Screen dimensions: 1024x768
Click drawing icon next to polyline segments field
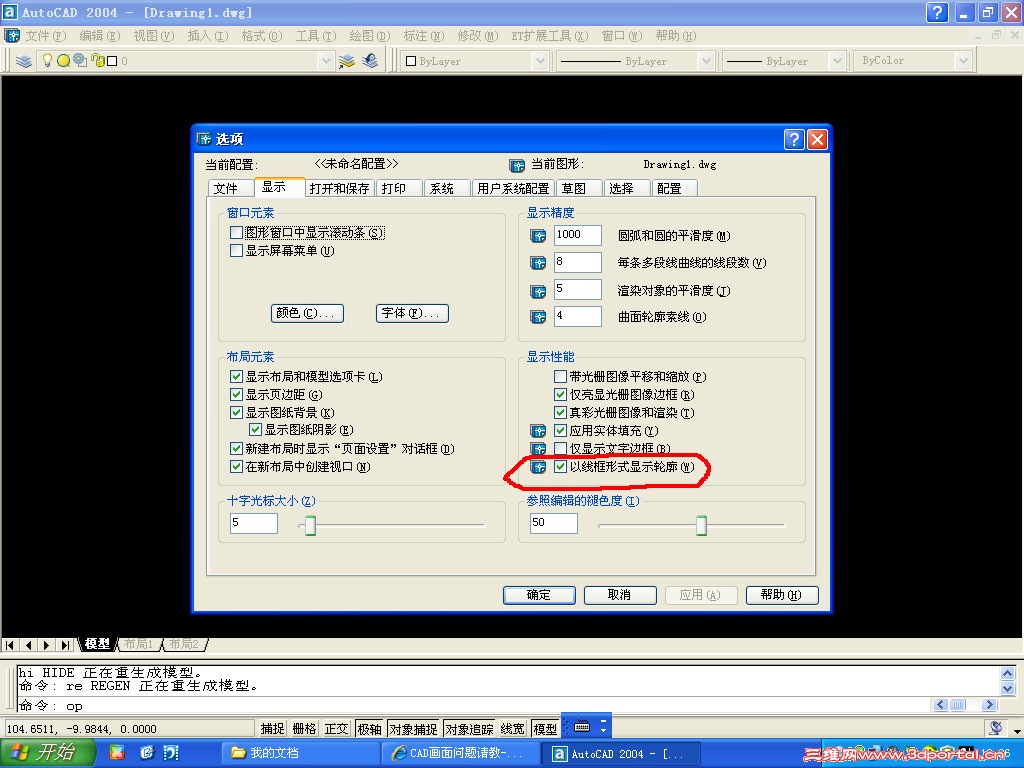[538, 263]
